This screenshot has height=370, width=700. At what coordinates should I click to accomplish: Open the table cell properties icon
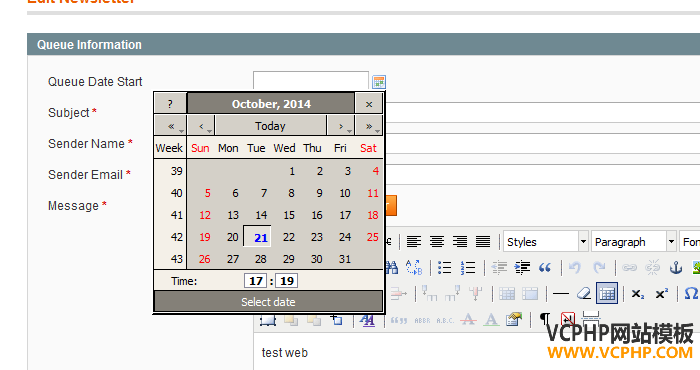(x=530, y=294)
